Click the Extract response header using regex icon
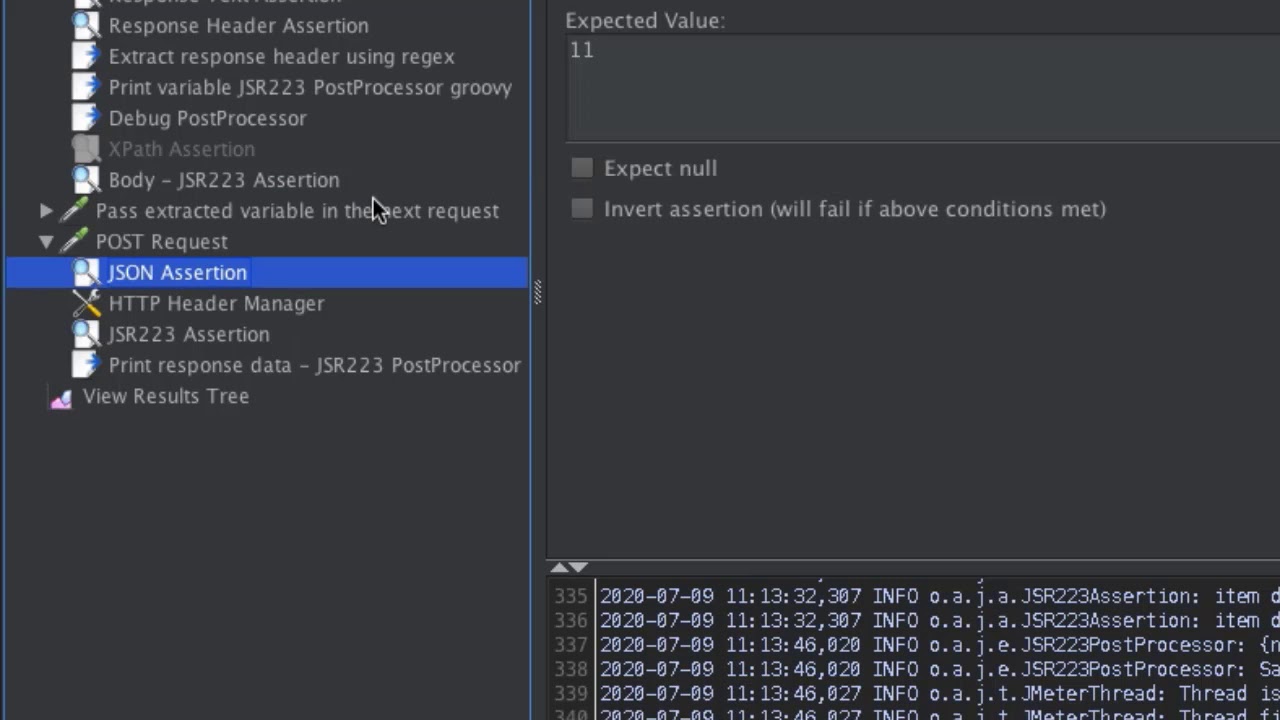 click(x=86, y=57)
